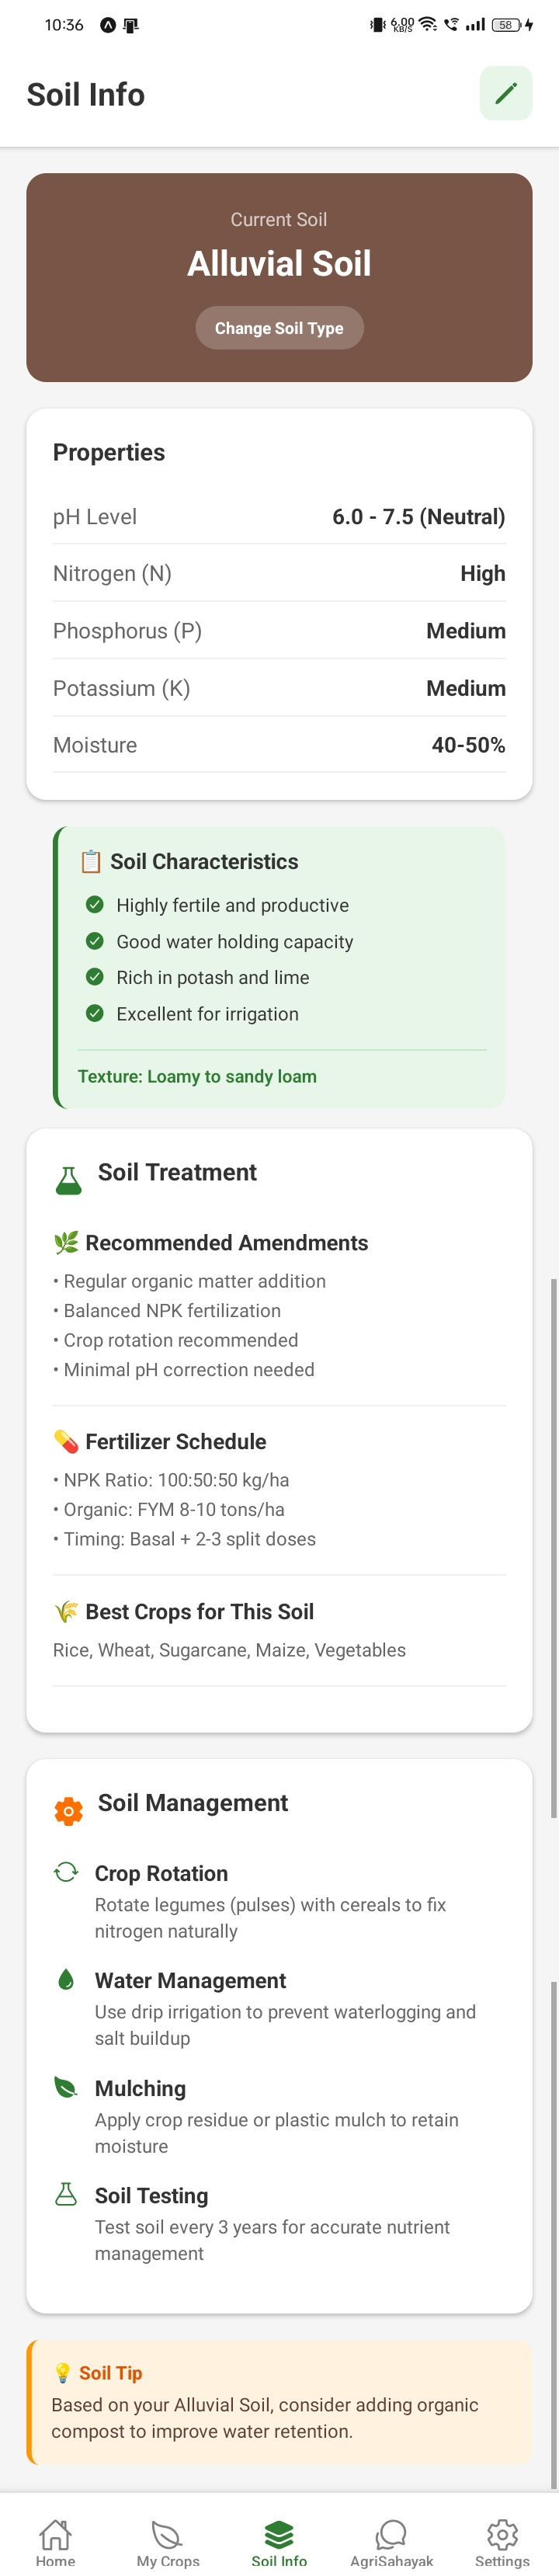The width and height of the screenshot is (559, 2576).
Task: Open the edit pencil icon in Soil Info header
Action: (x=505, y=93)
